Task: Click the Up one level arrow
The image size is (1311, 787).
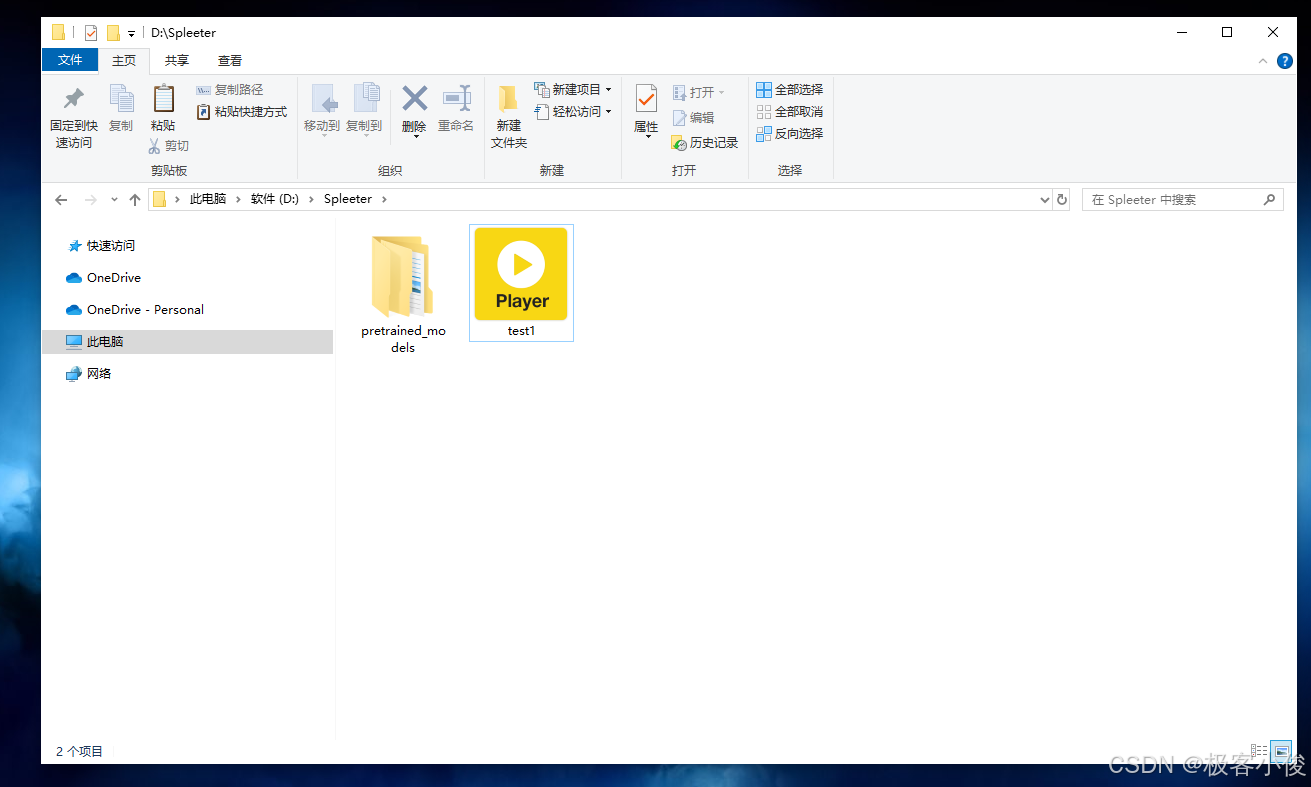Action: click(x=135, y=200)
